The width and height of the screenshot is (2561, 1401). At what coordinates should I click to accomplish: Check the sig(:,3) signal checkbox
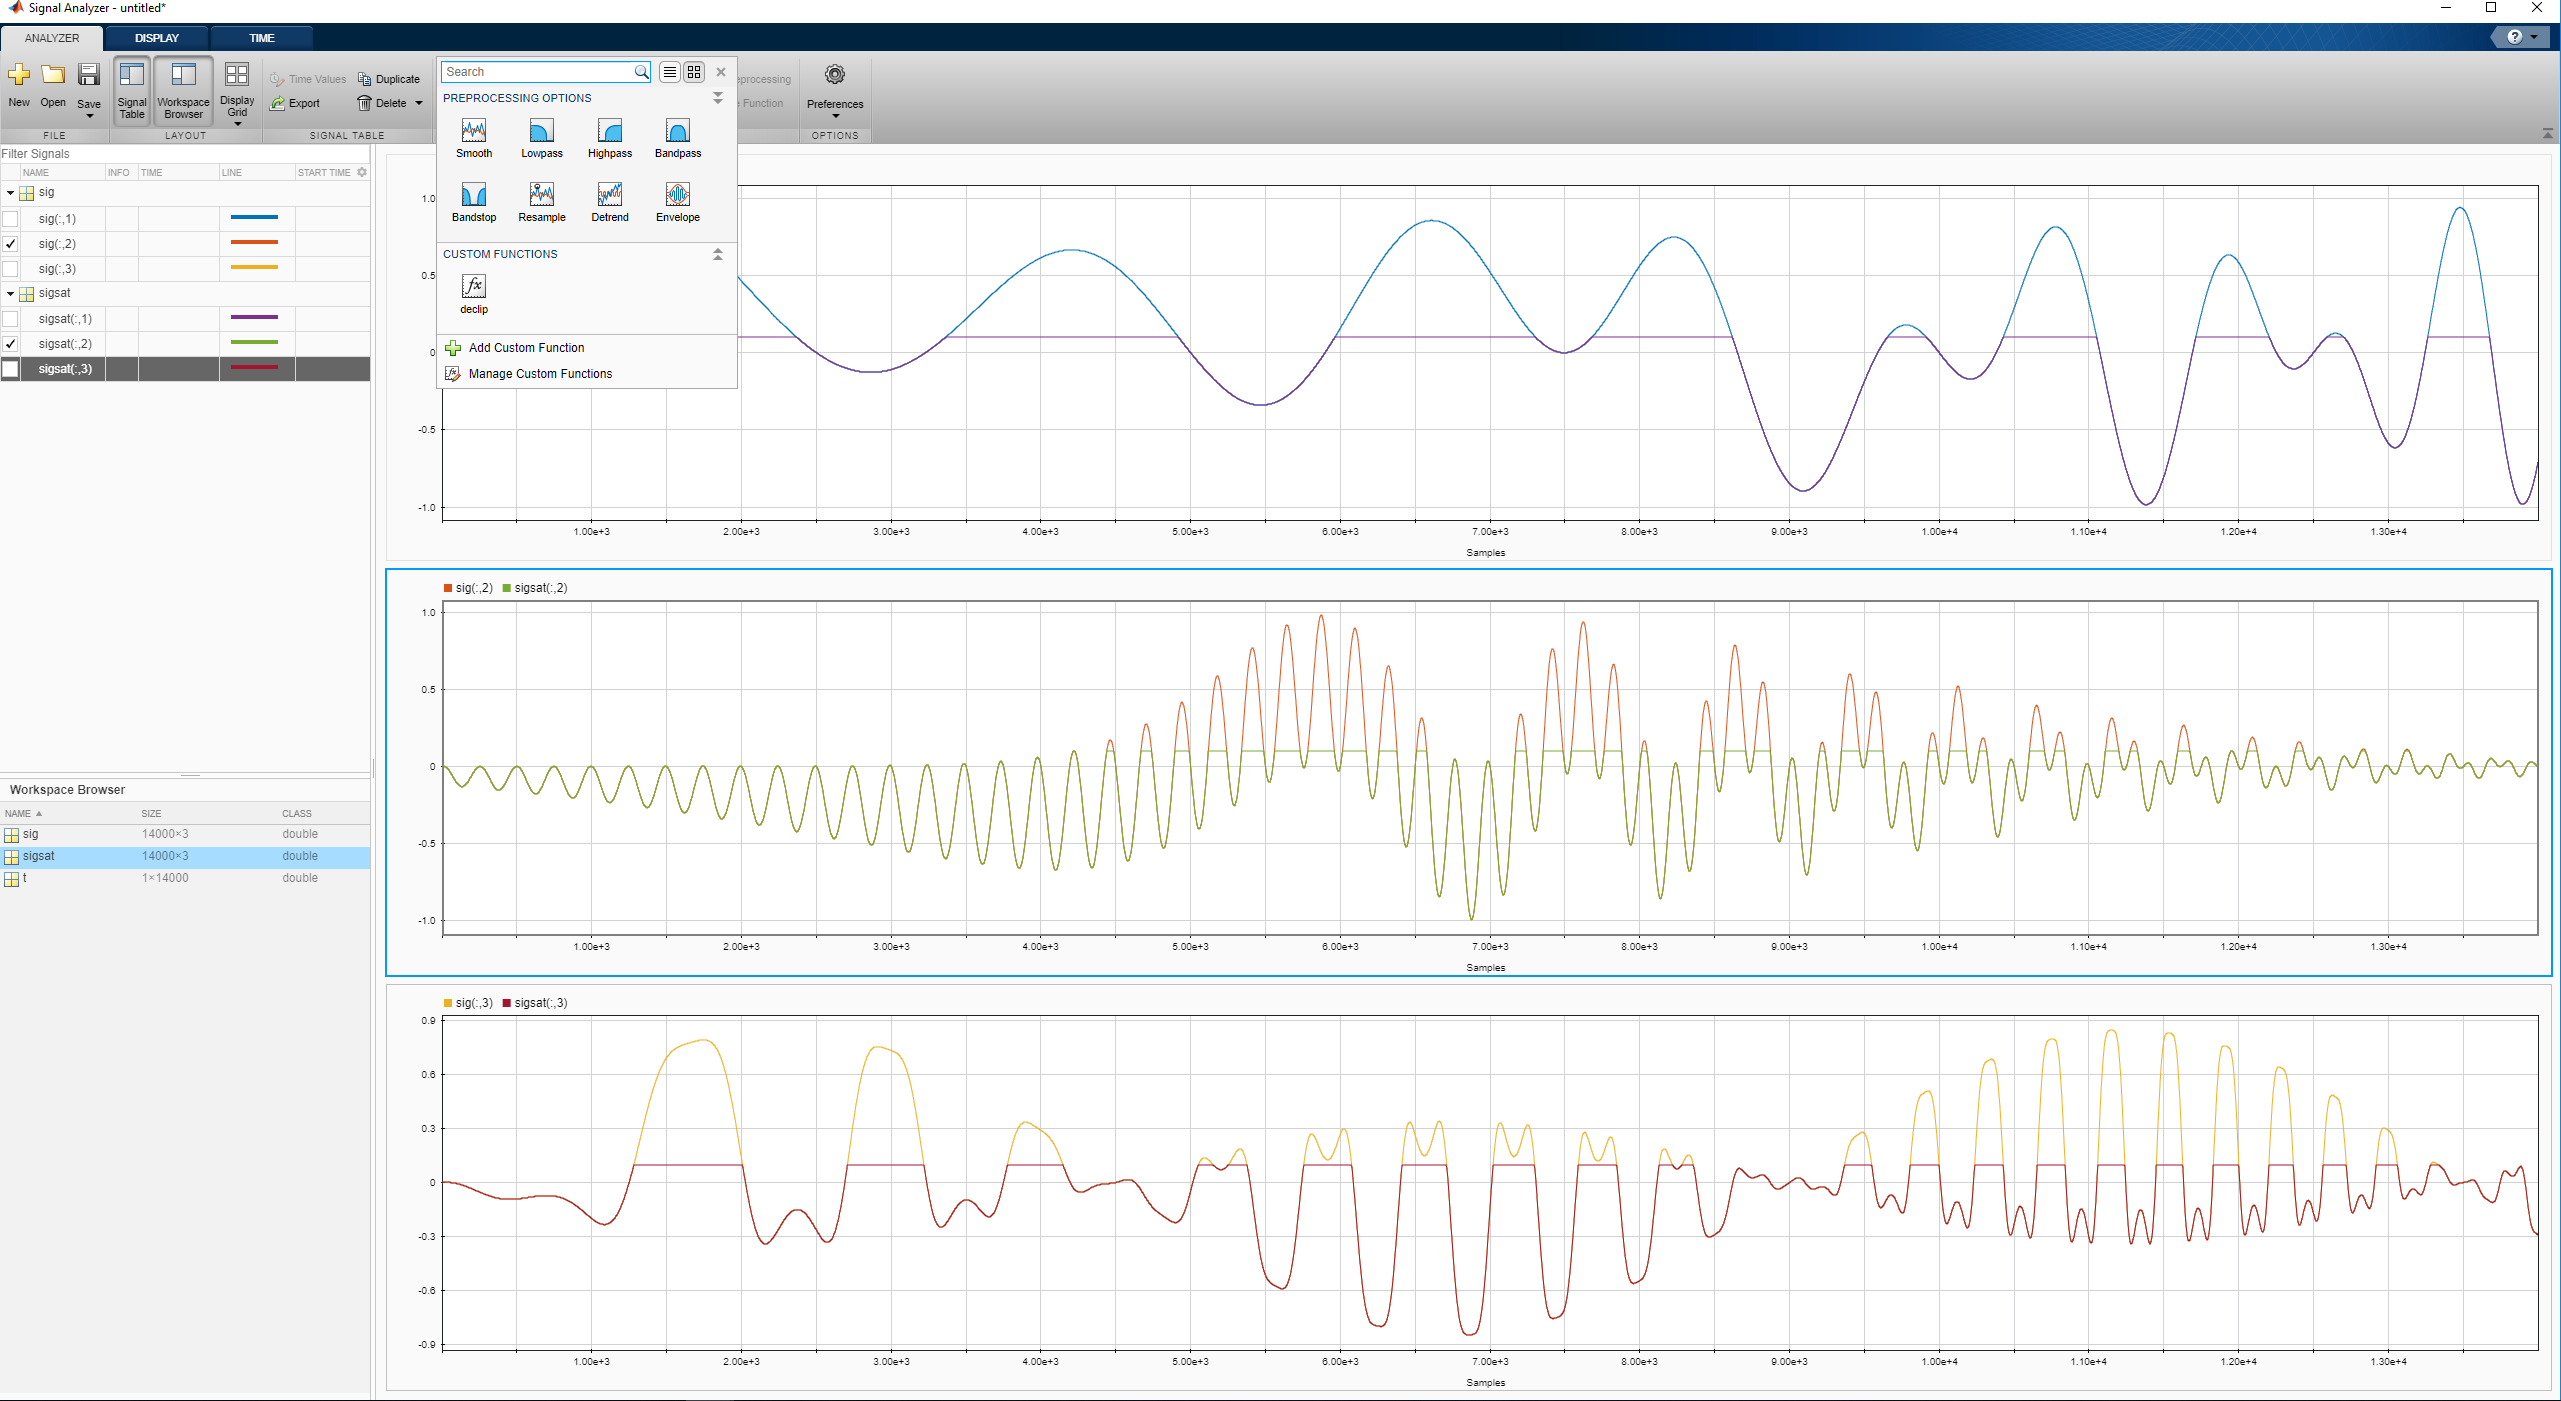point(11,269)
